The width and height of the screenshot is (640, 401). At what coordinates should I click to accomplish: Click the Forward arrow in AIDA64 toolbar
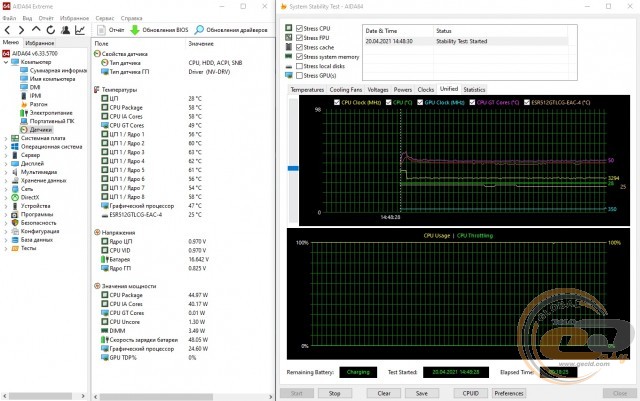[22, 30]
